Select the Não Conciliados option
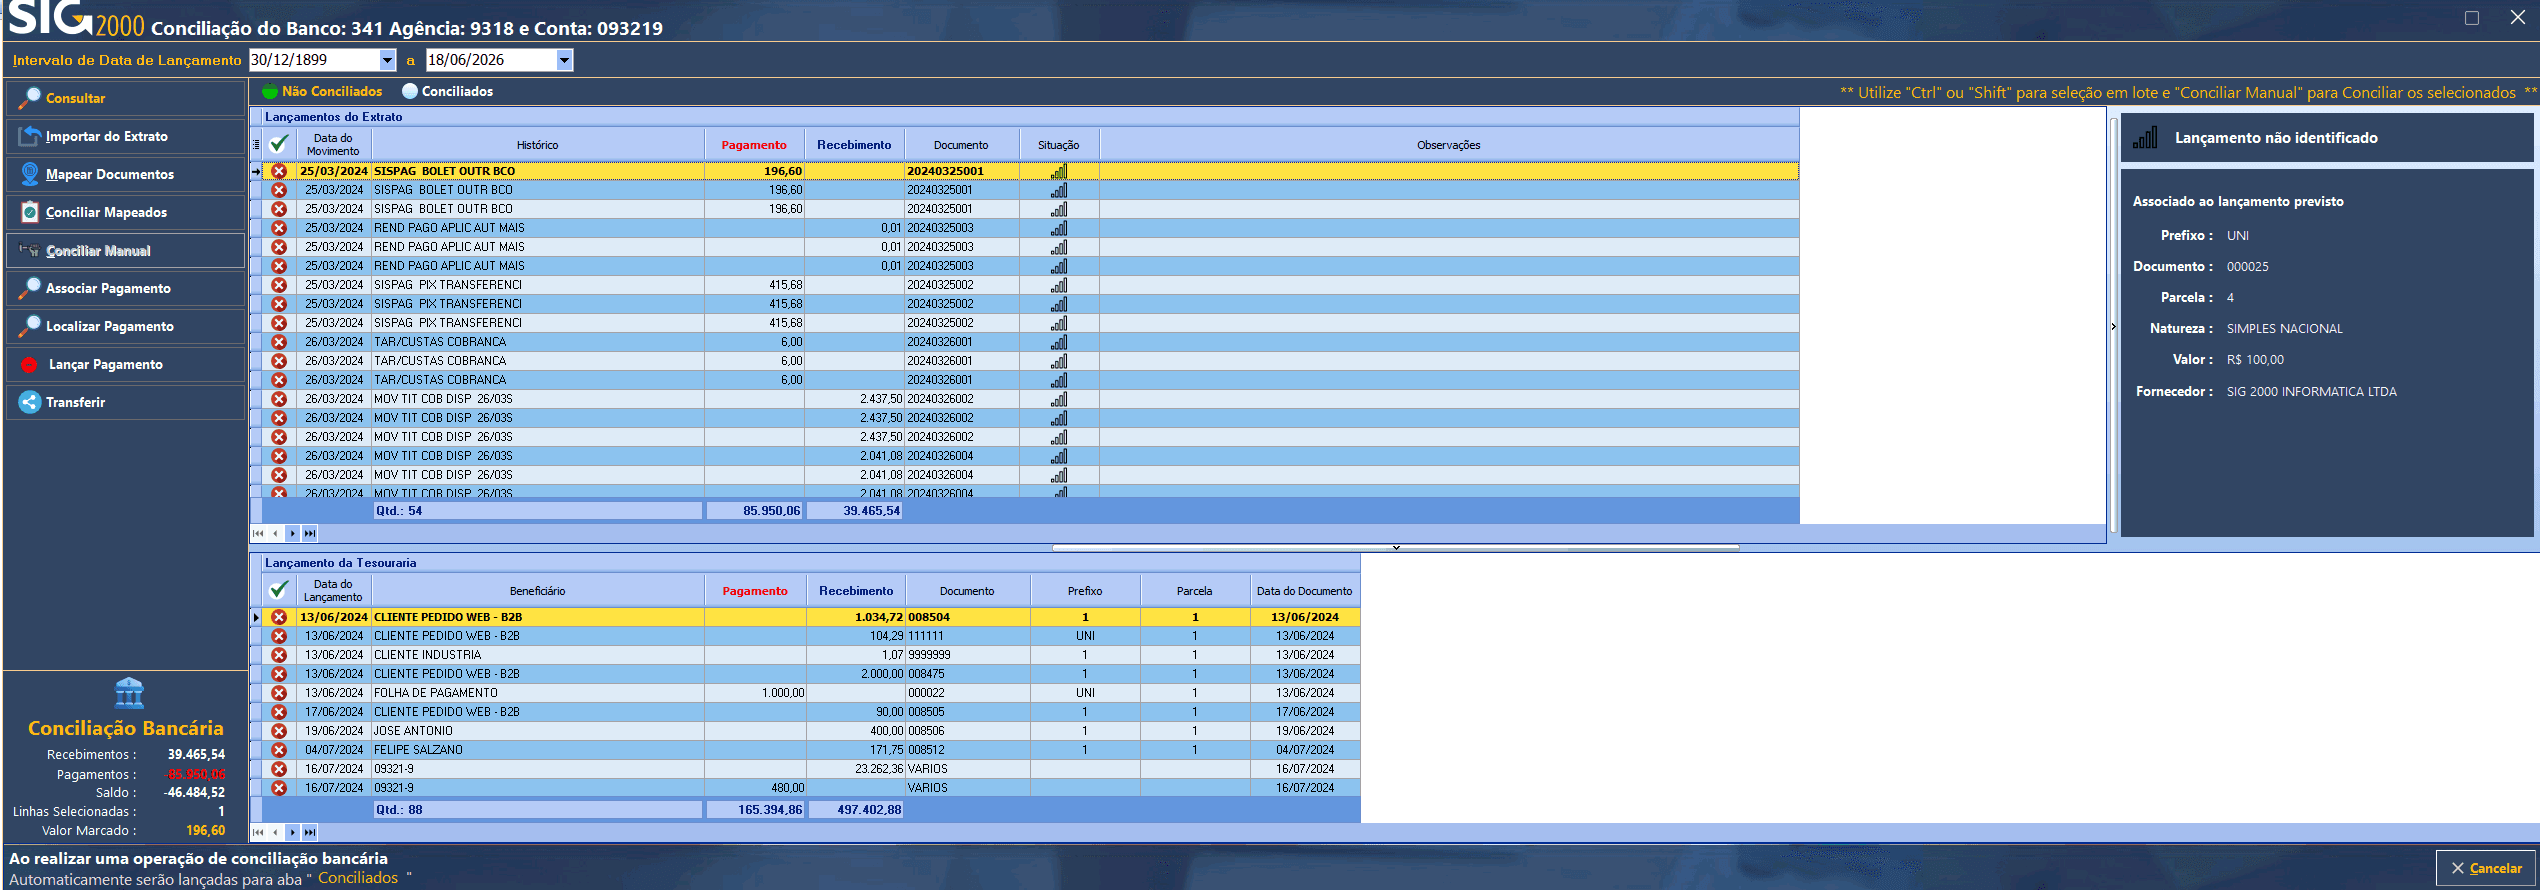The height and width of the screenshot is (890, 2540). pyautogui.click(x=322, y=91)
